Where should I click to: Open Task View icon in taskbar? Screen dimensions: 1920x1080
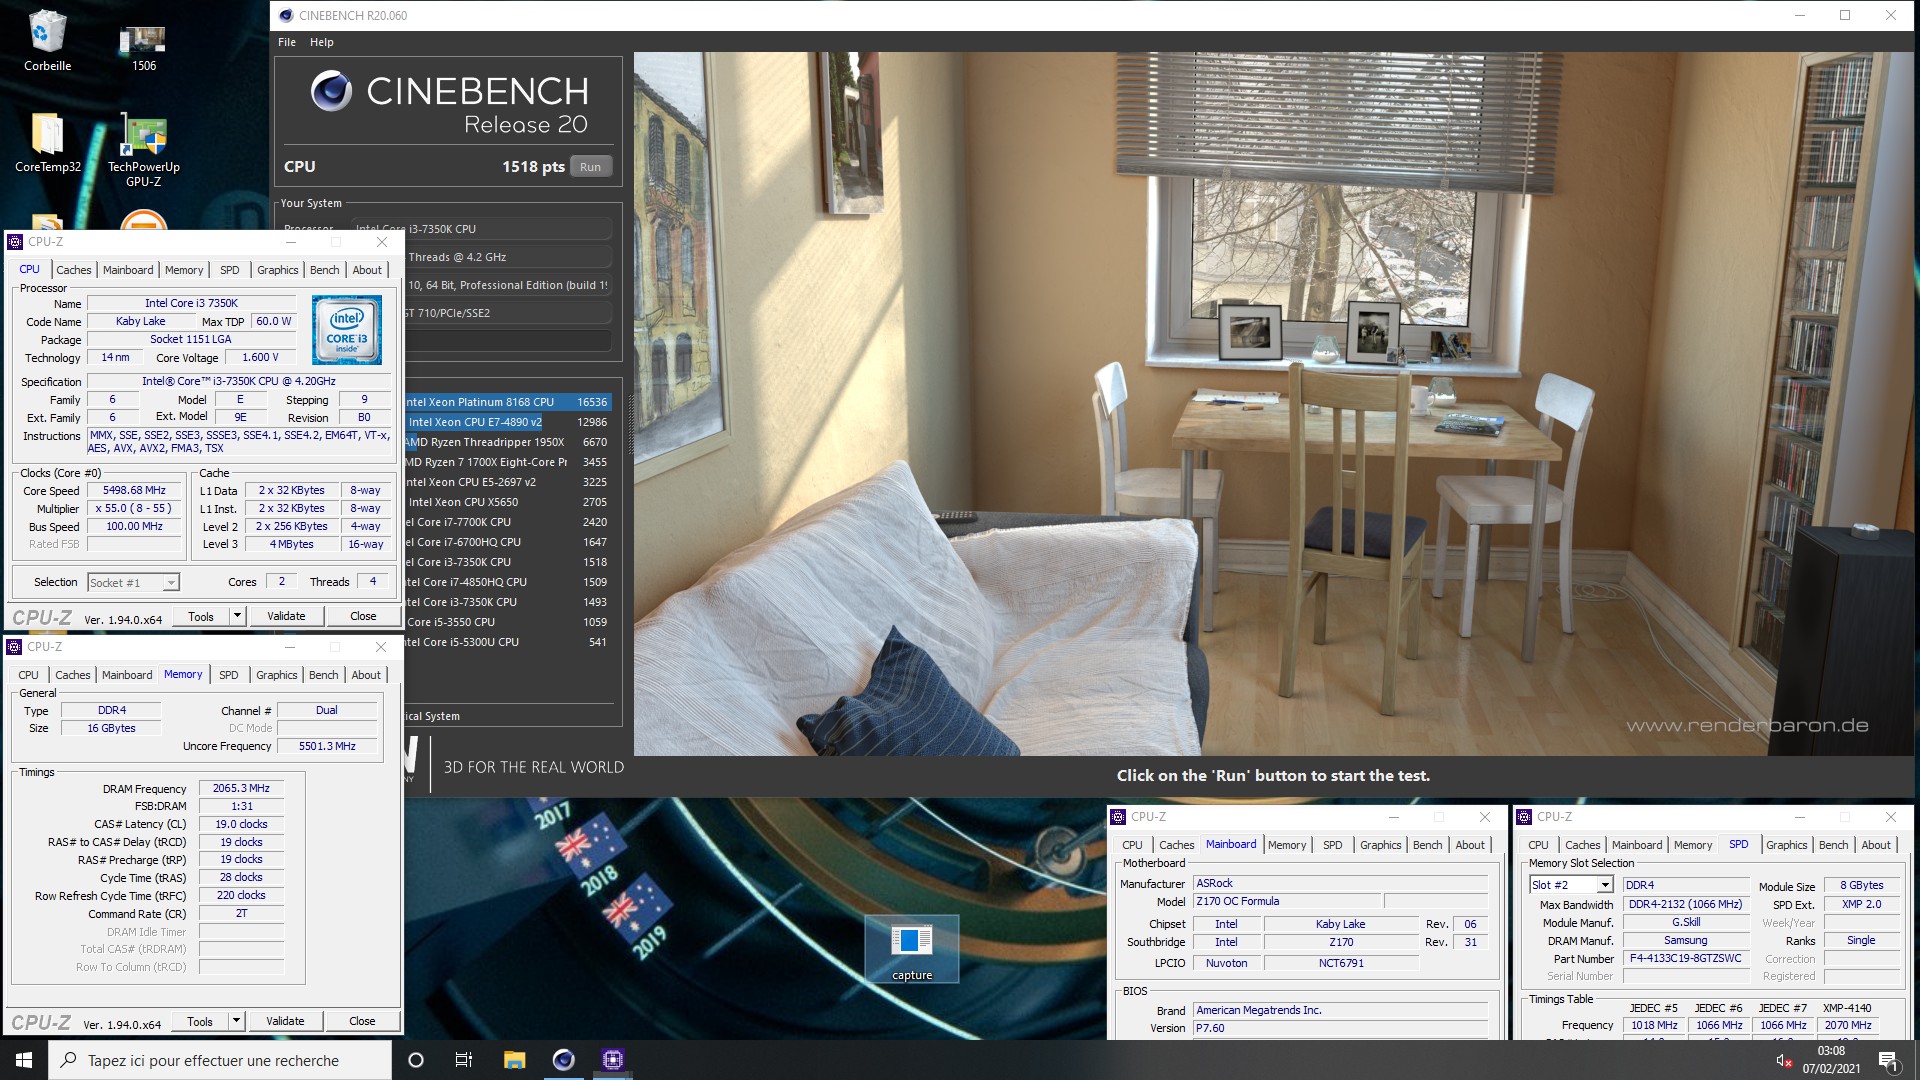(464, 1060)
